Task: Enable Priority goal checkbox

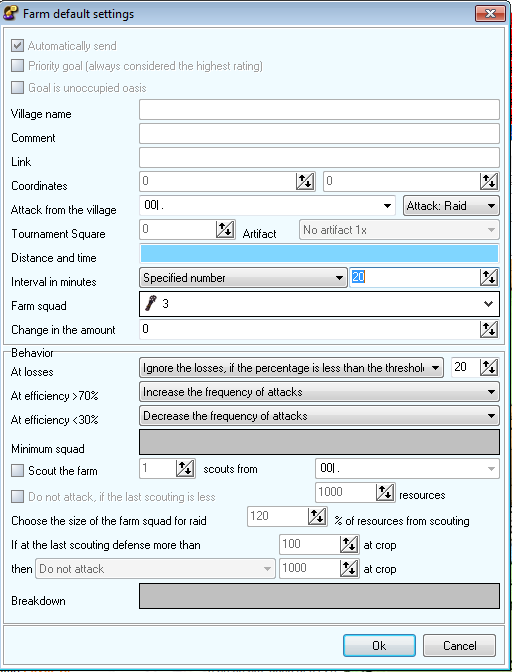Action: [x=17, y=66]
